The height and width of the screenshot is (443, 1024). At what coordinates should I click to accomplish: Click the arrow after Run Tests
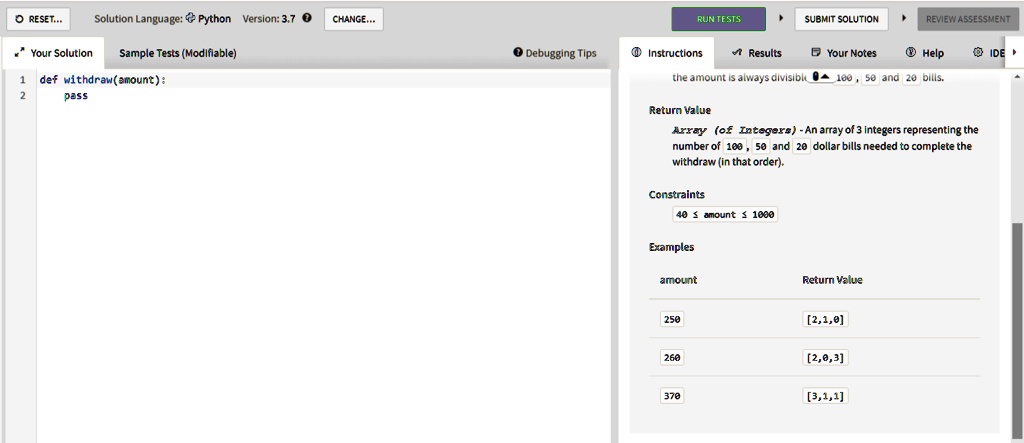click(780, 18)
